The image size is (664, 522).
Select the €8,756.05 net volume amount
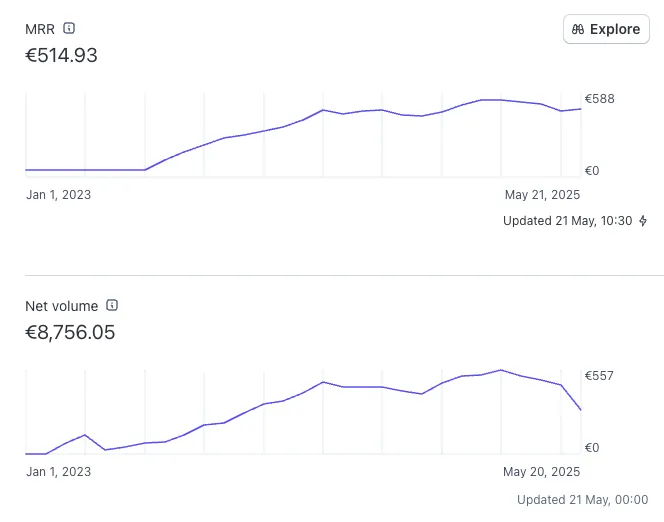(x=70, y=332)
